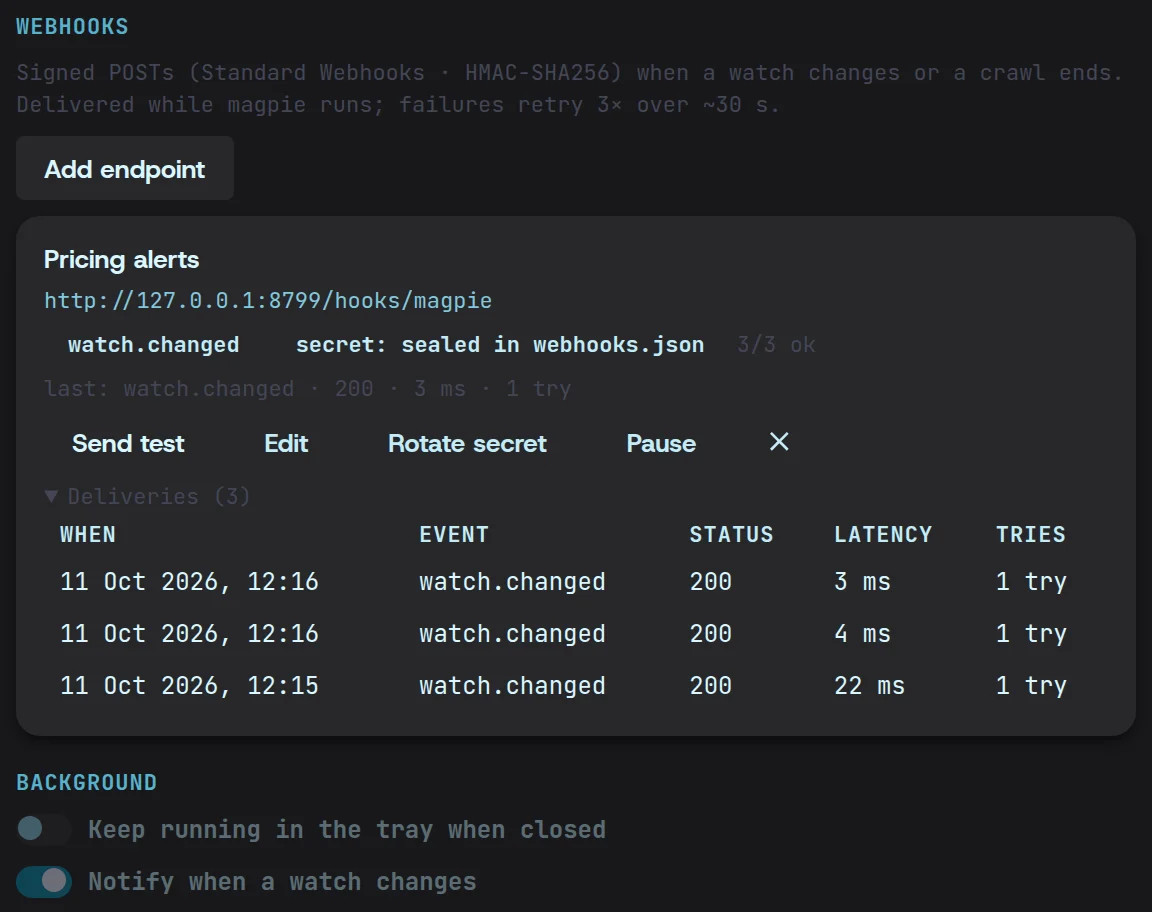Click the Add endpoint button
This screenshot has width=1152, height=912.
pos(125,168)
